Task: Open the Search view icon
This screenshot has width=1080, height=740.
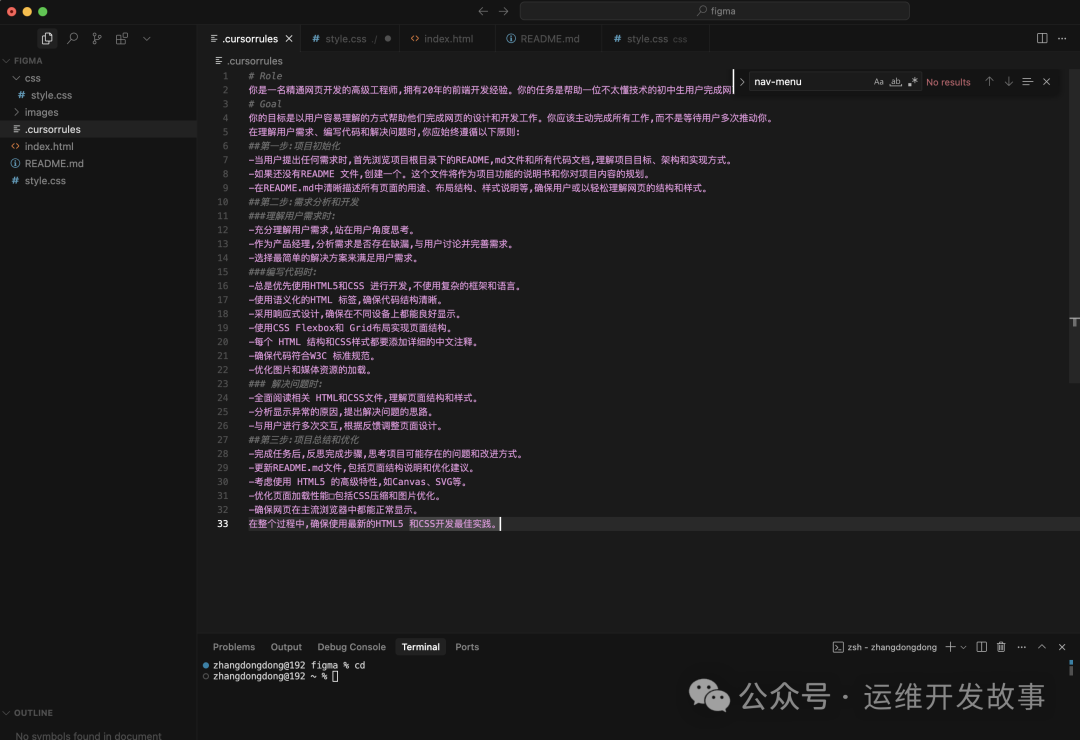Action: tap(72, 39)
